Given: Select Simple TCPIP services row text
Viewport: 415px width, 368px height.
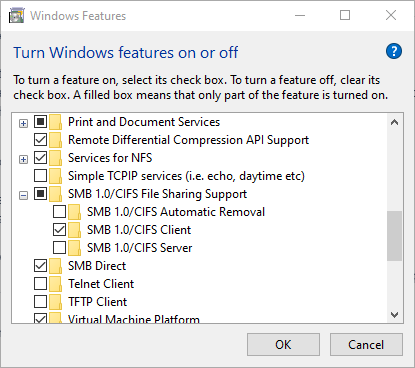Looking at the screenshot, I should [186, 176].
